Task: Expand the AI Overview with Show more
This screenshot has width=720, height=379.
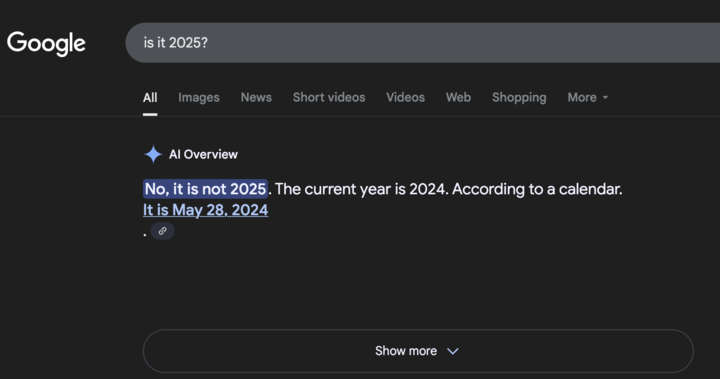Action: pyautogui.click(x=418, y=351)
